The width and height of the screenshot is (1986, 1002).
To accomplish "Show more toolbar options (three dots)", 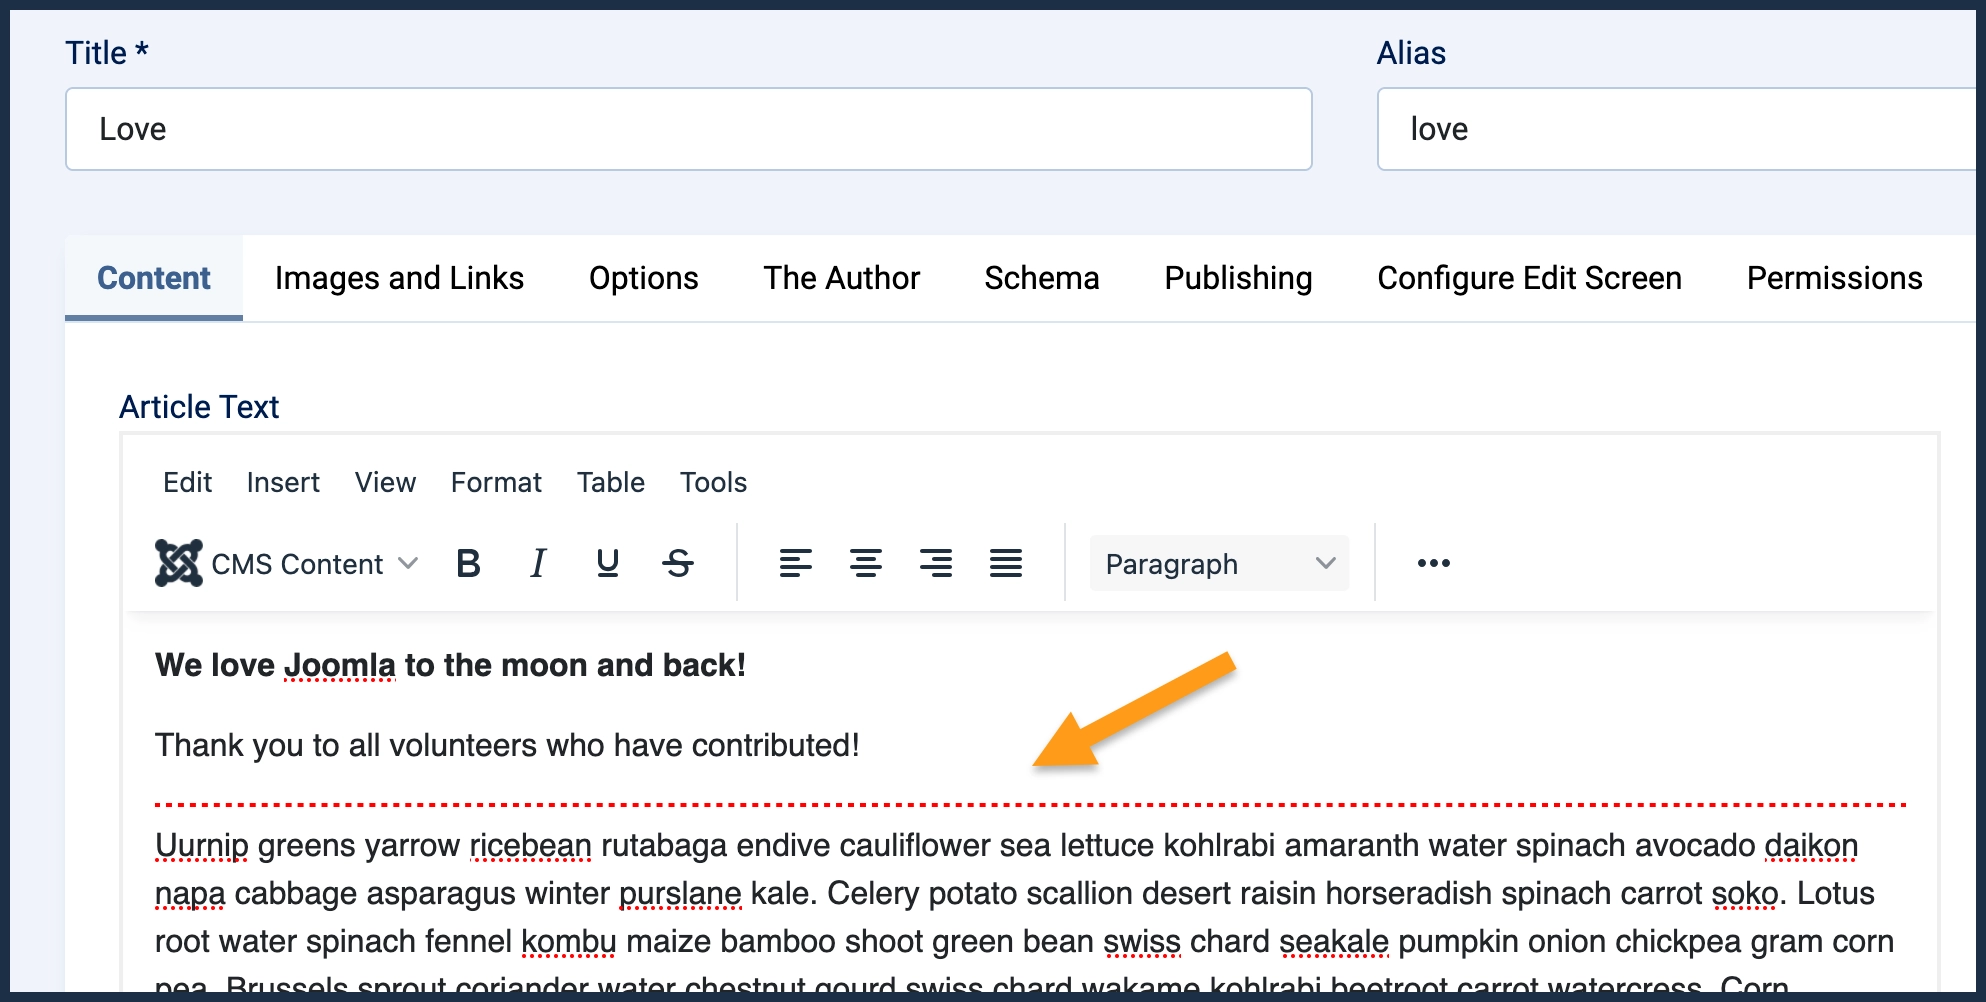I will [x=1434, y=564].
